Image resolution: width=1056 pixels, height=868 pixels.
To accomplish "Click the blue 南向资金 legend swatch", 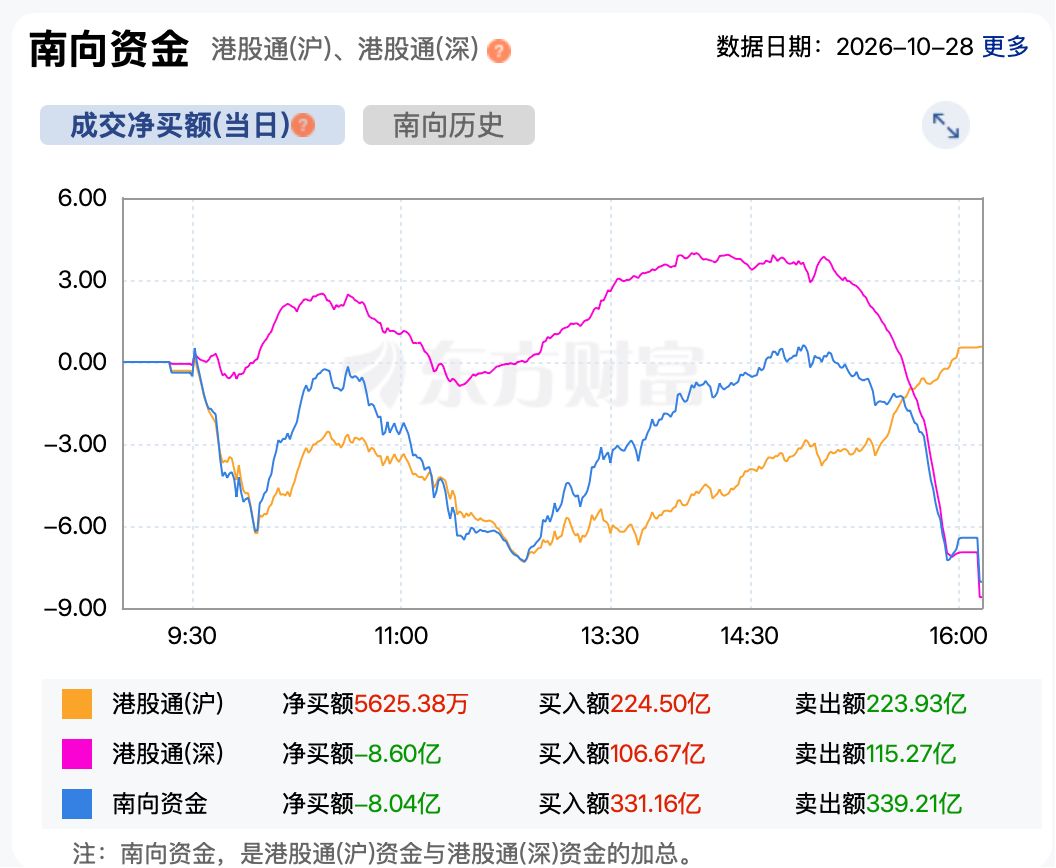I will (77, 803).
